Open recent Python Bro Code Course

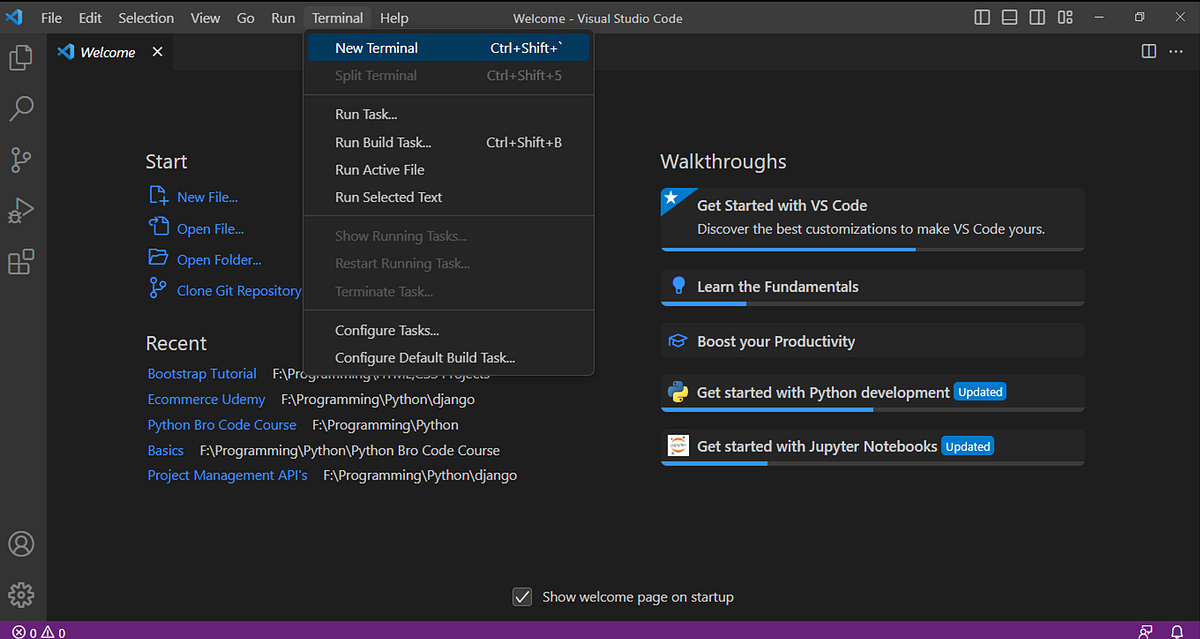pyautogui.click(x=222, y=425)
